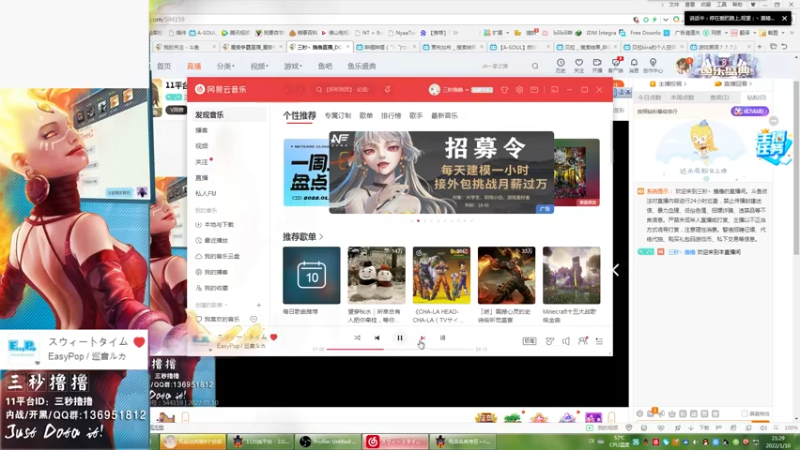This screenshot has height=450, width=800.
Task: Select the 最新音乐 tab
Action: click(x=444, y=116)
